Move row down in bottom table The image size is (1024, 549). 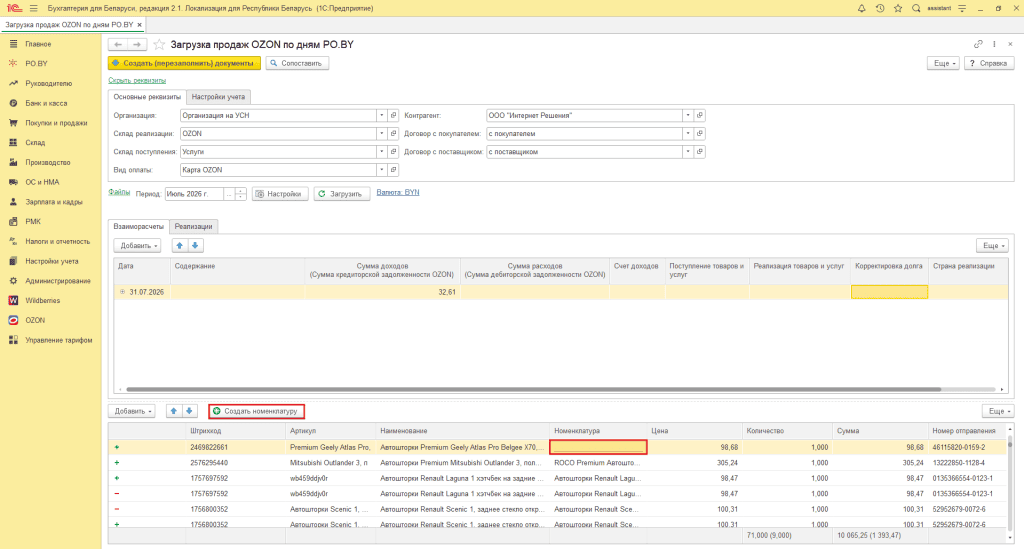pyautogui.click(x=189, y=411)
